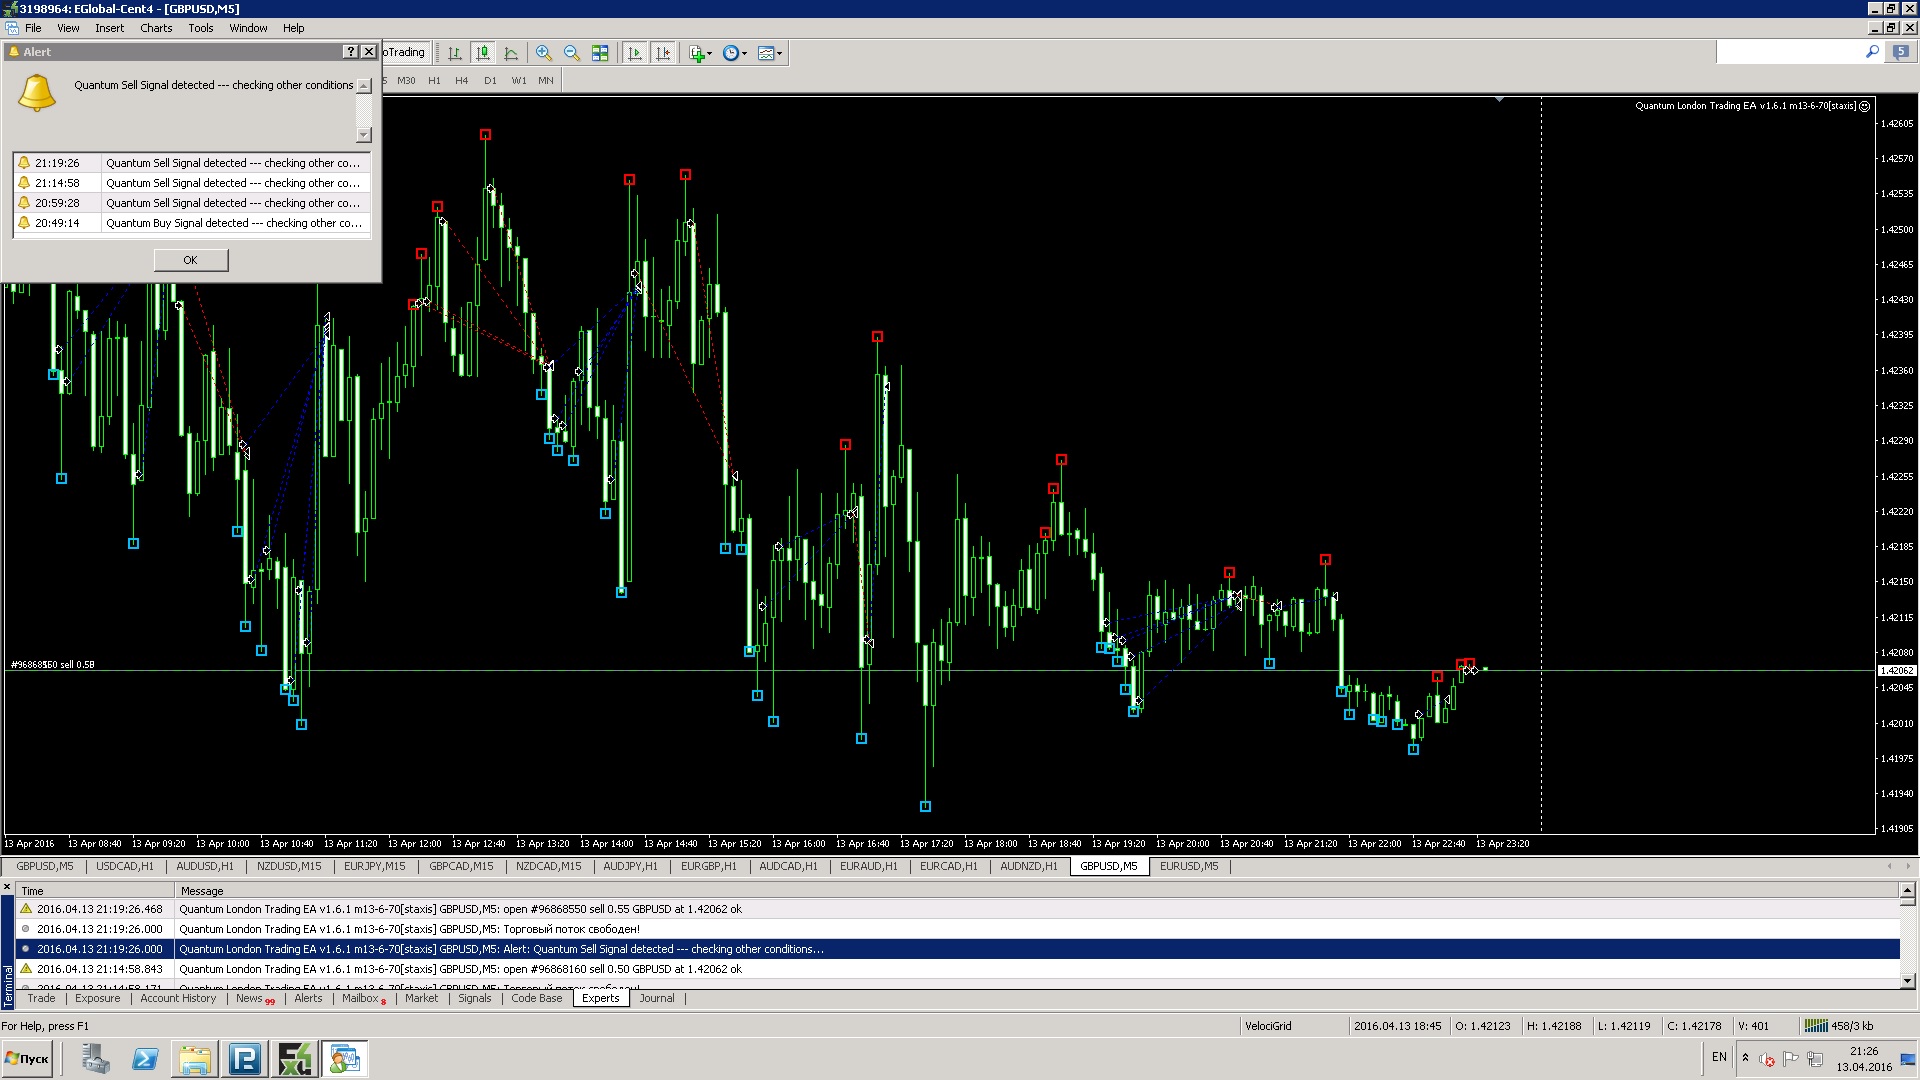Open the View menu
The height and width of the screenshot is (1080, 1920).
68,28
